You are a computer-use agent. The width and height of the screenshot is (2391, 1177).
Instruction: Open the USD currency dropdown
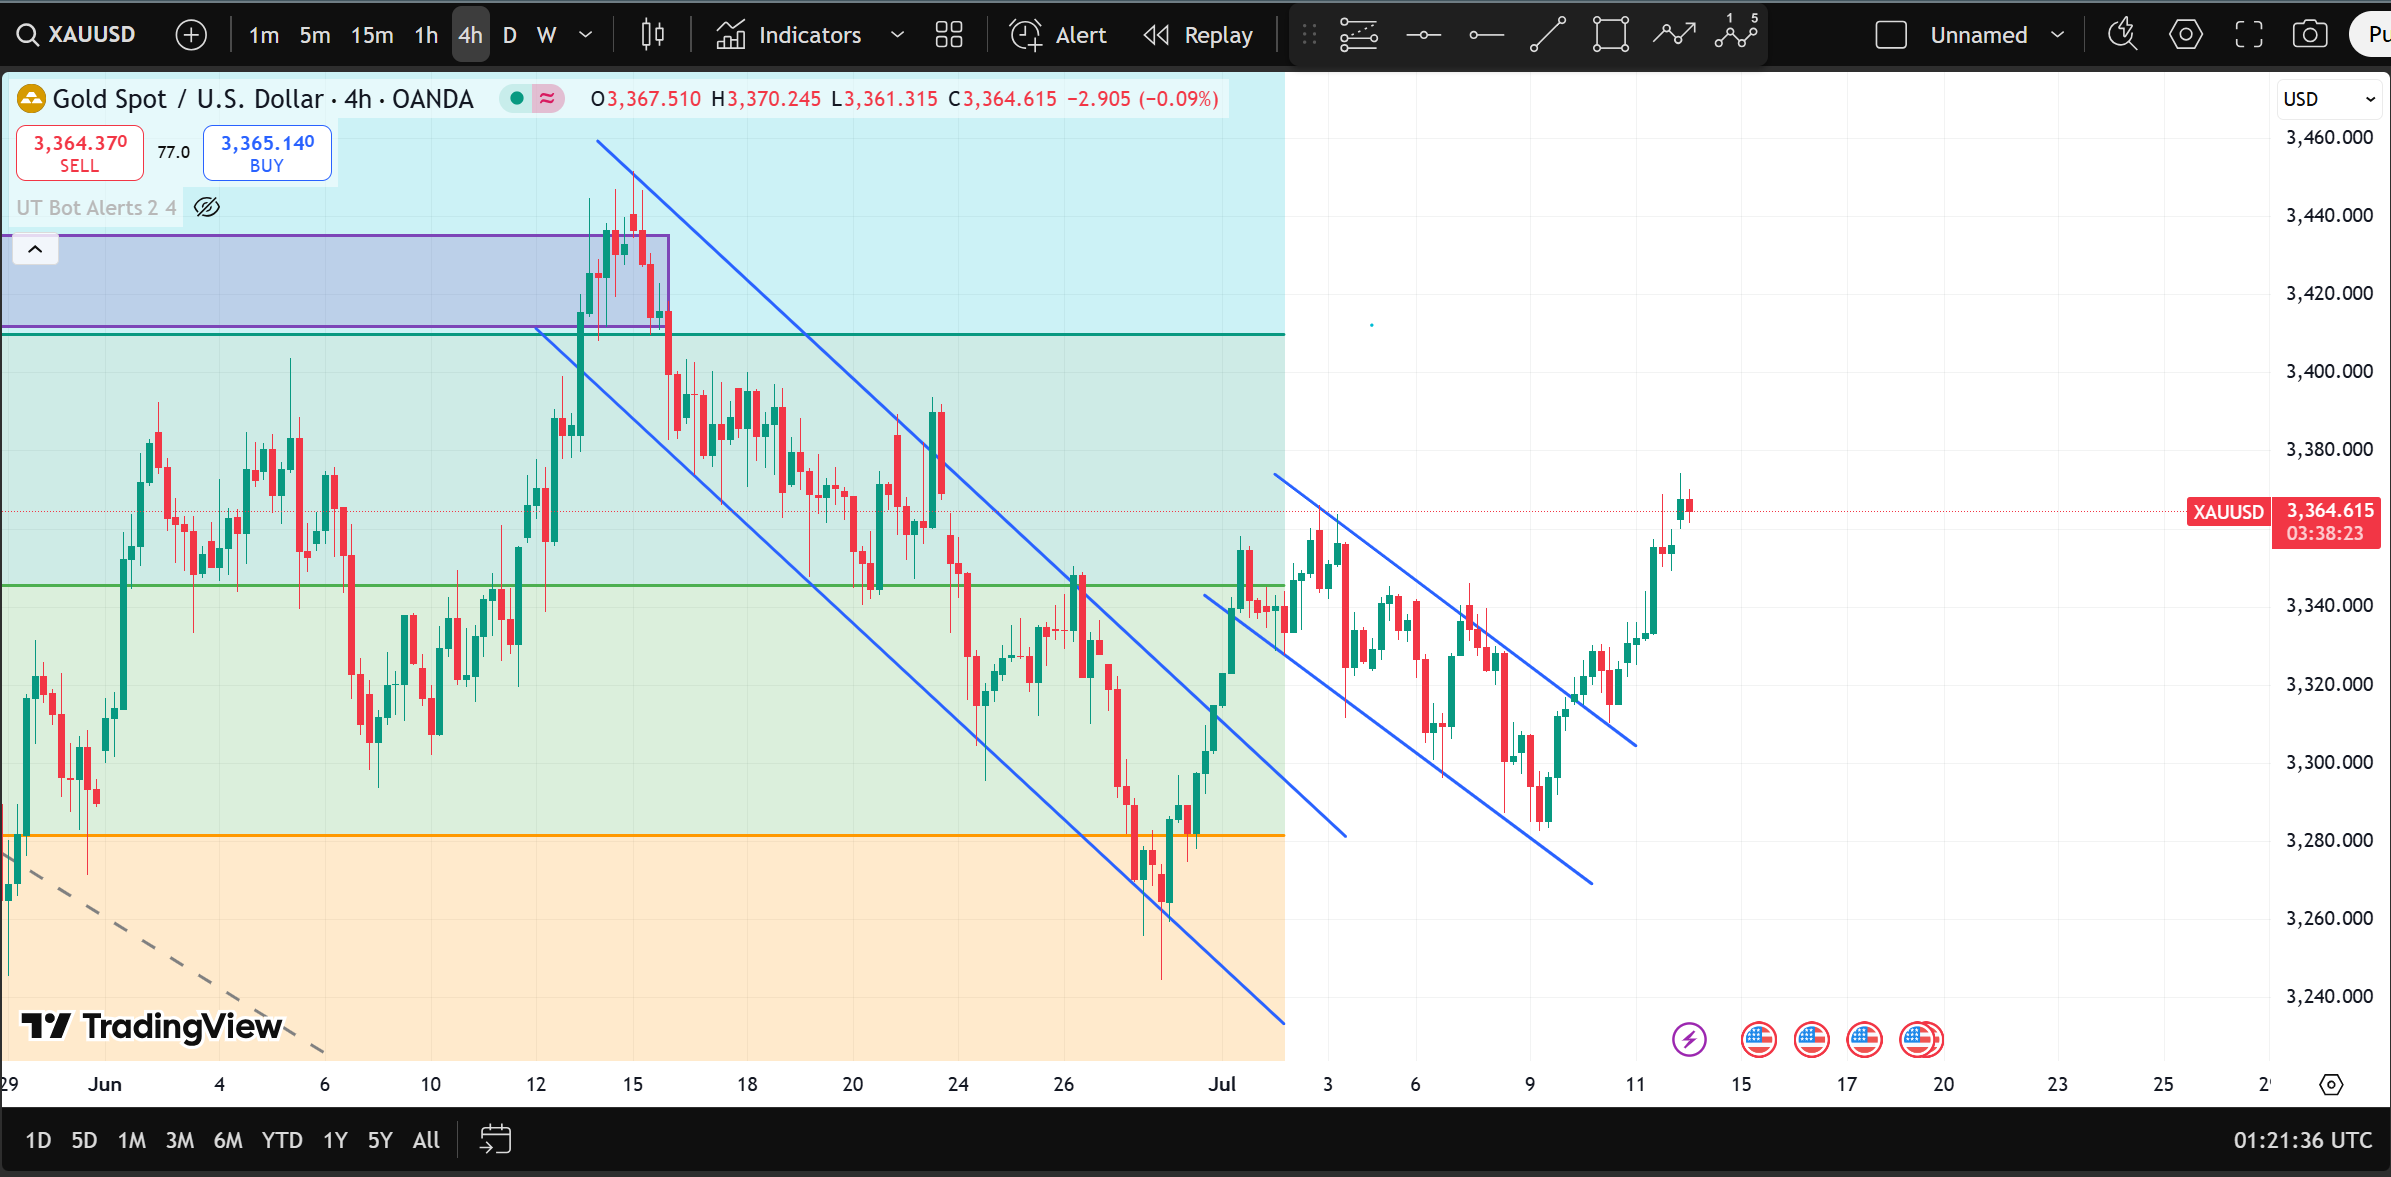pyautogui.click(x=2329, y=99)
